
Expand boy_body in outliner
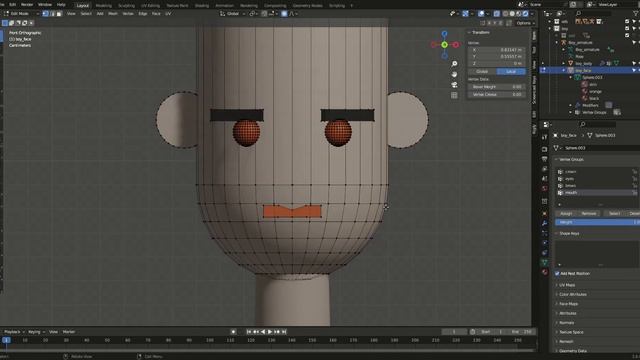coord(564,64)
